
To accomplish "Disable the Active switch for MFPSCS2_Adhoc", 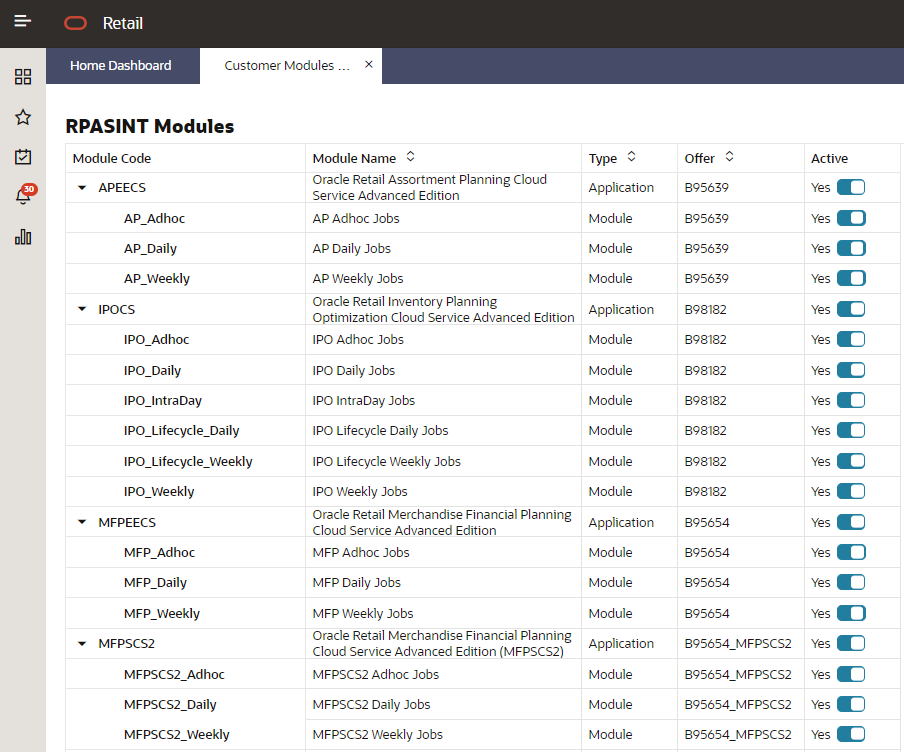I will click(851, 674).
